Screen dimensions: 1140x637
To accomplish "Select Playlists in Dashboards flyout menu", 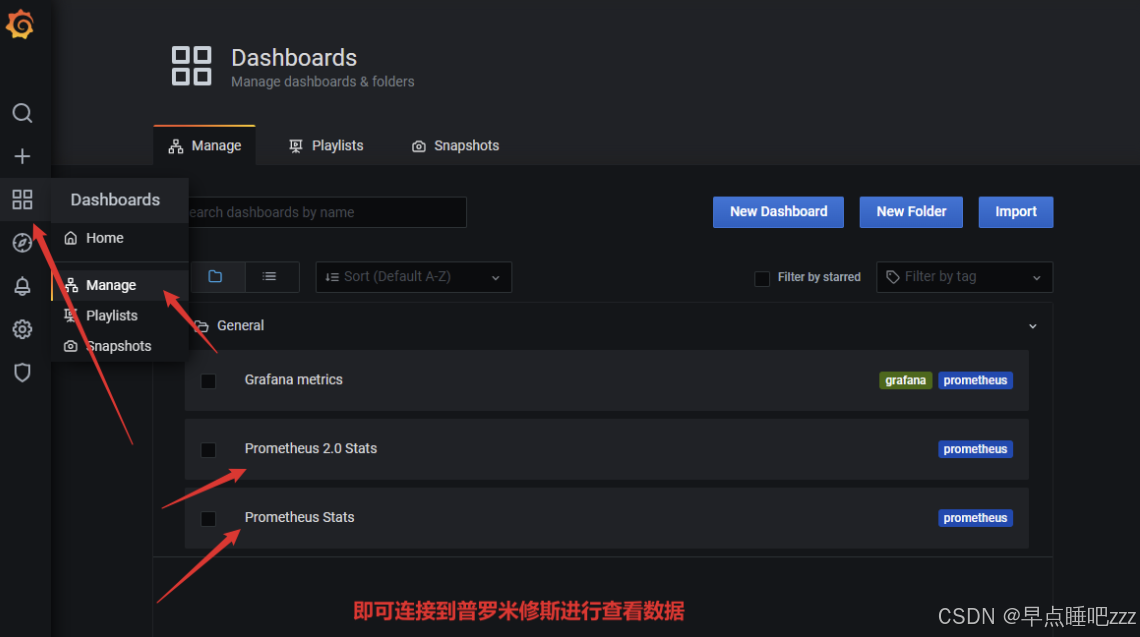I will [120, 316].
